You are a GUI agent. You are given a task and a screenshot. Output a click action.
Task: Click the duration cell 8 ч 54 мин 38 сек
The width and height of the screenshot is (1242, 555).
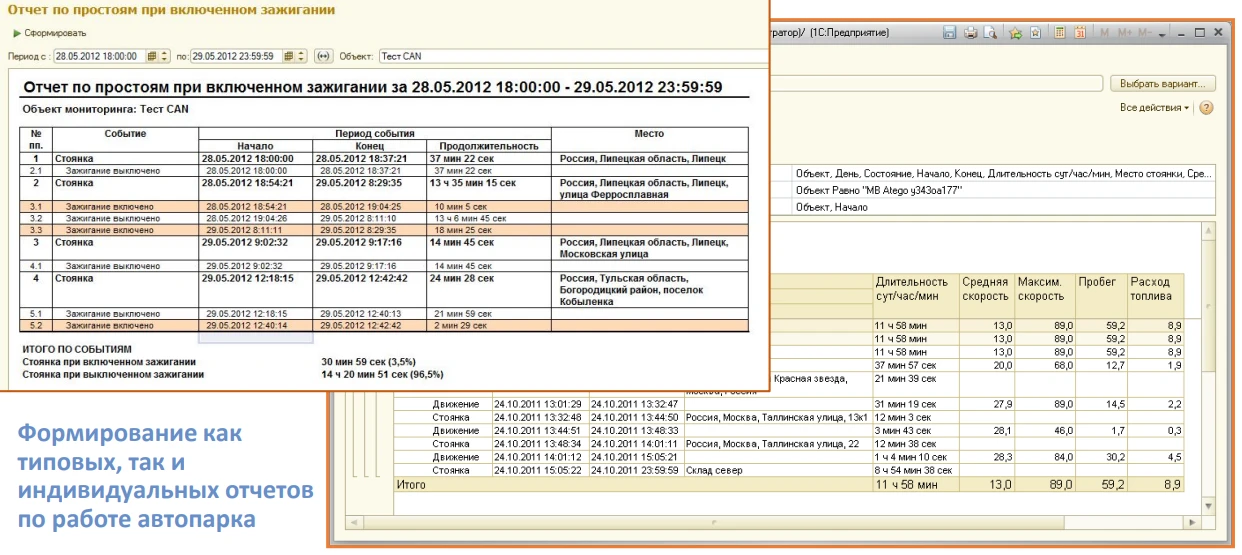[916, 470]
